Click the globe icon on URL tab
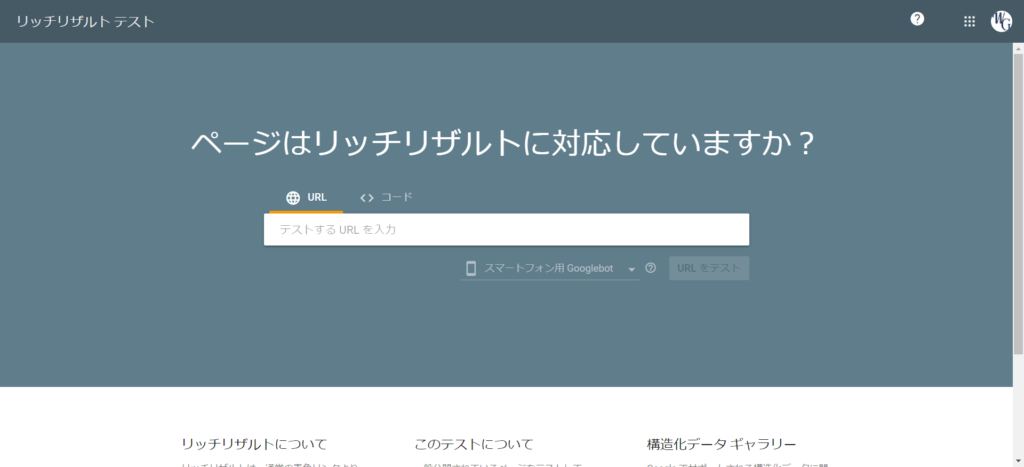Viewport: 1024px width, 467px height. pyautogui.click(x=293, y=198)
